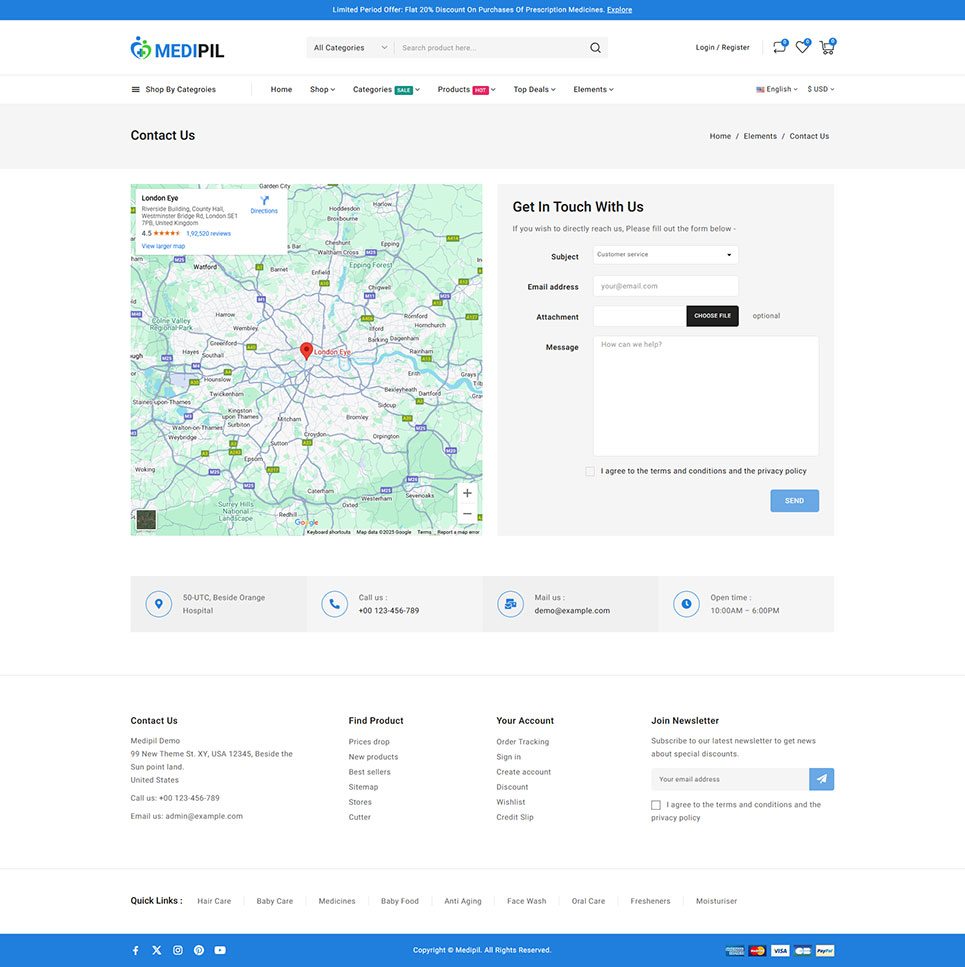The width and height of the screenshot is (965, 967).
Task: Check the contact form terms agreement checkbox
Action: 590,471
